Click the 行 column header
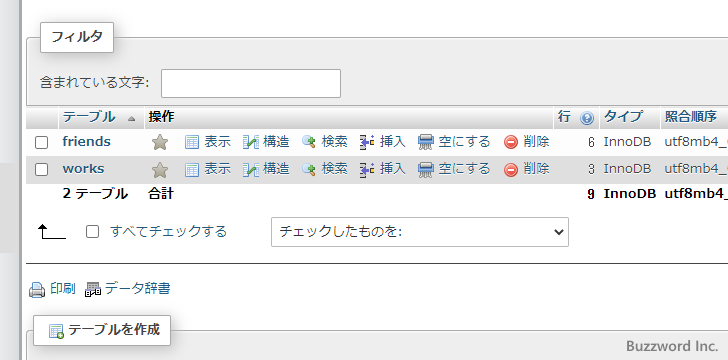728x360 pixels. pos(564,117)
